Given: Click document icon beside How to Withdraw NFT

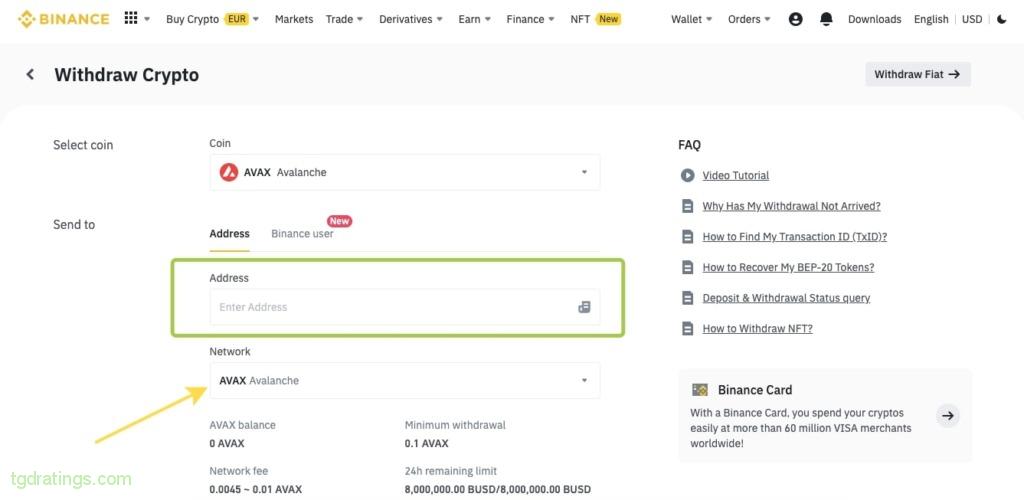Looking at the screenshot, I should tap(687, 329).
